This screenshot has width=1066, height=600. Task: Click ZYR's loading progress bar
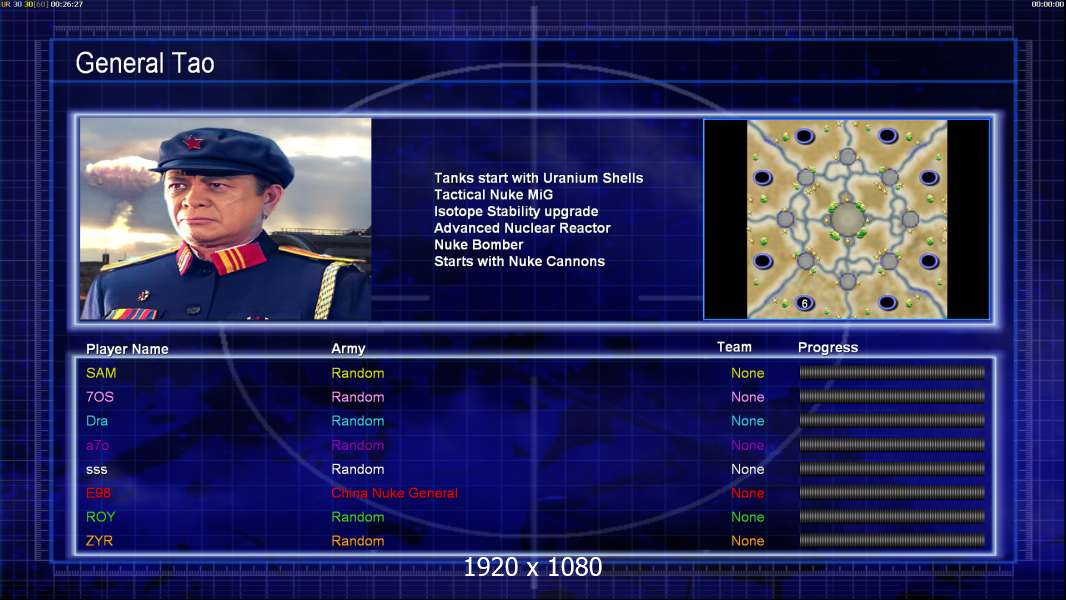click(892, 541)
